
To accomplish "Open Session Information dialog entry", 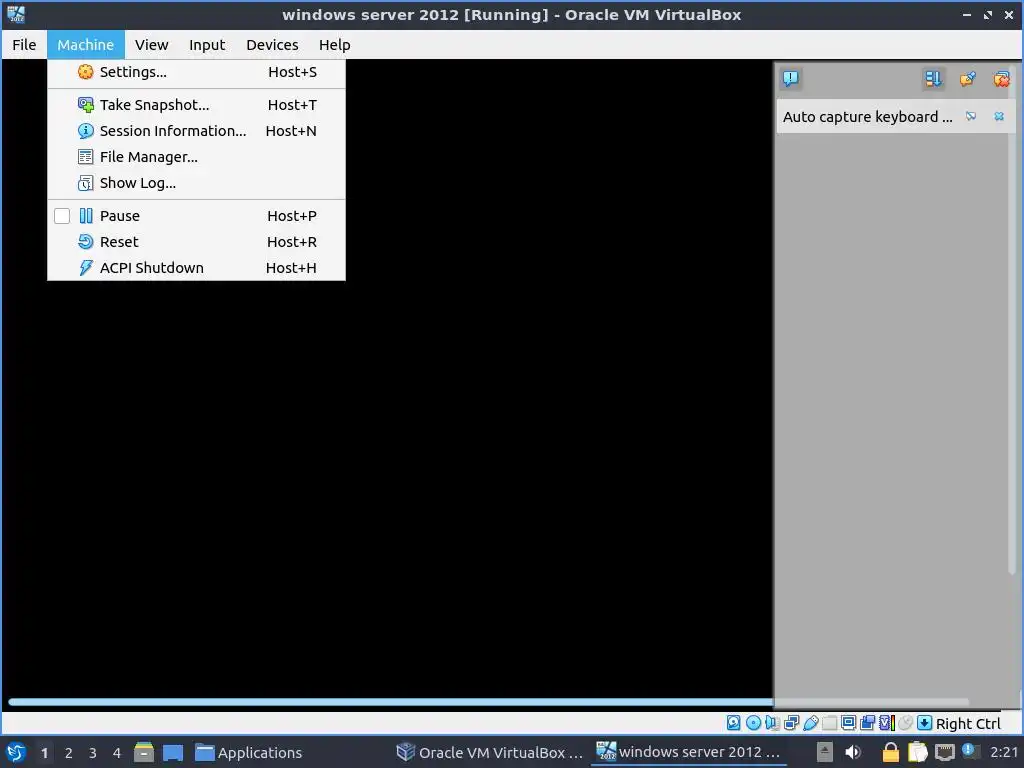I will [196, 131].
